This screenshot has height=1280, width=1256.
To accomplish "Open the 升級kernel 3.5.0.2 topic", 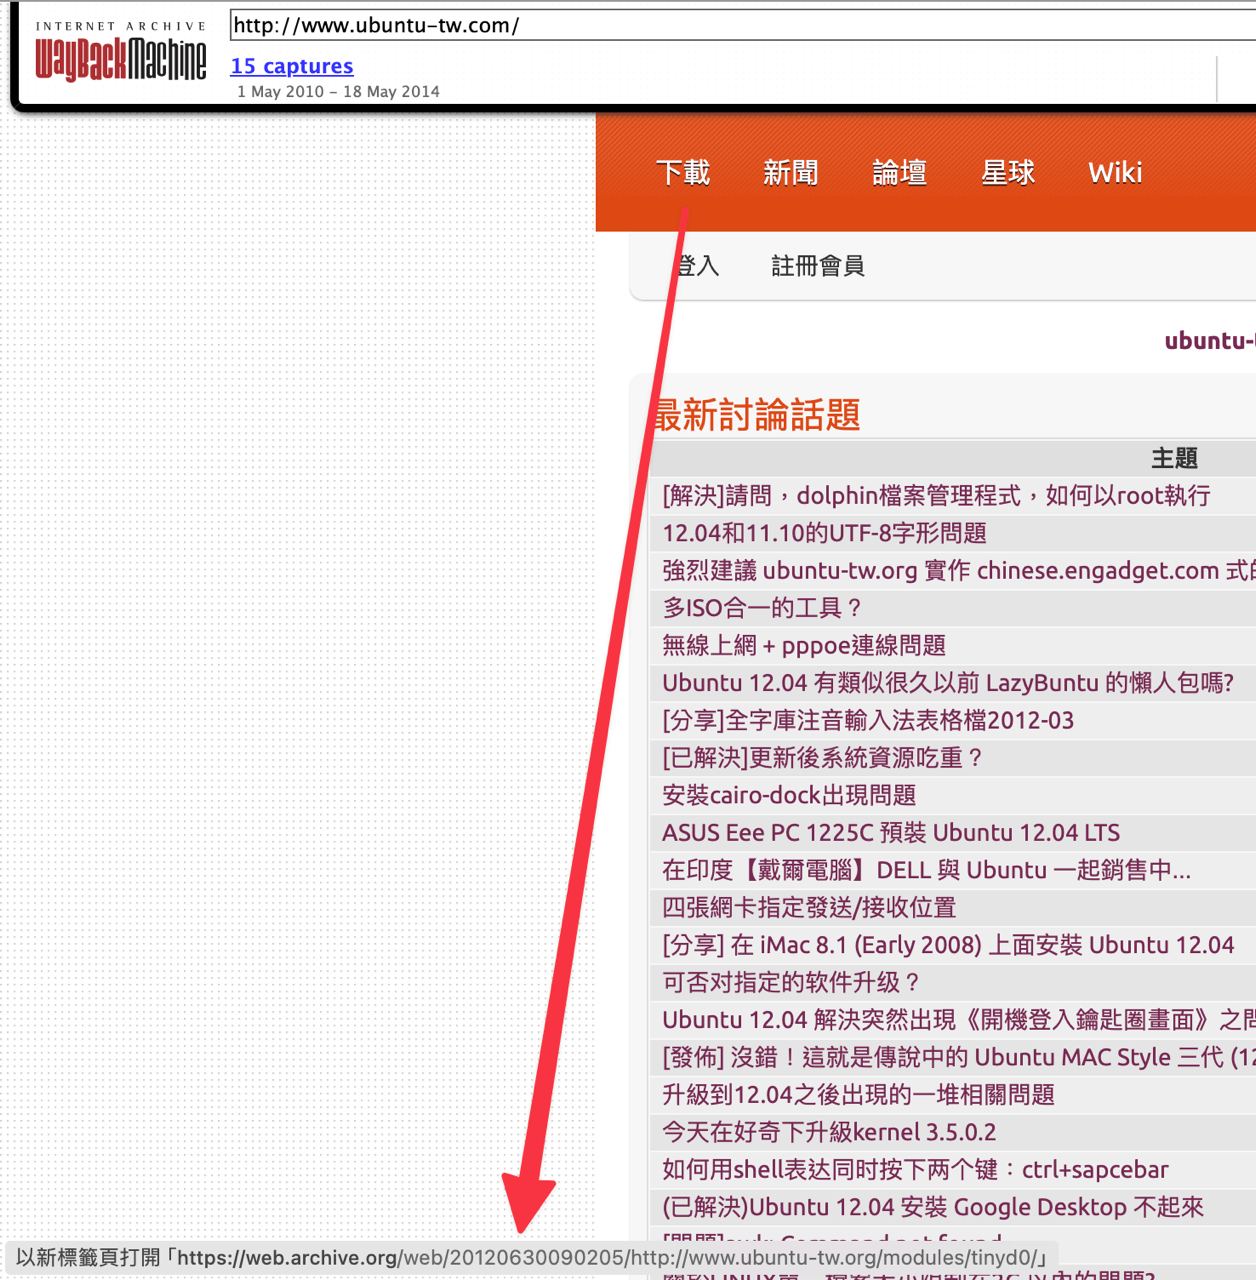I will coord(829,1133).
